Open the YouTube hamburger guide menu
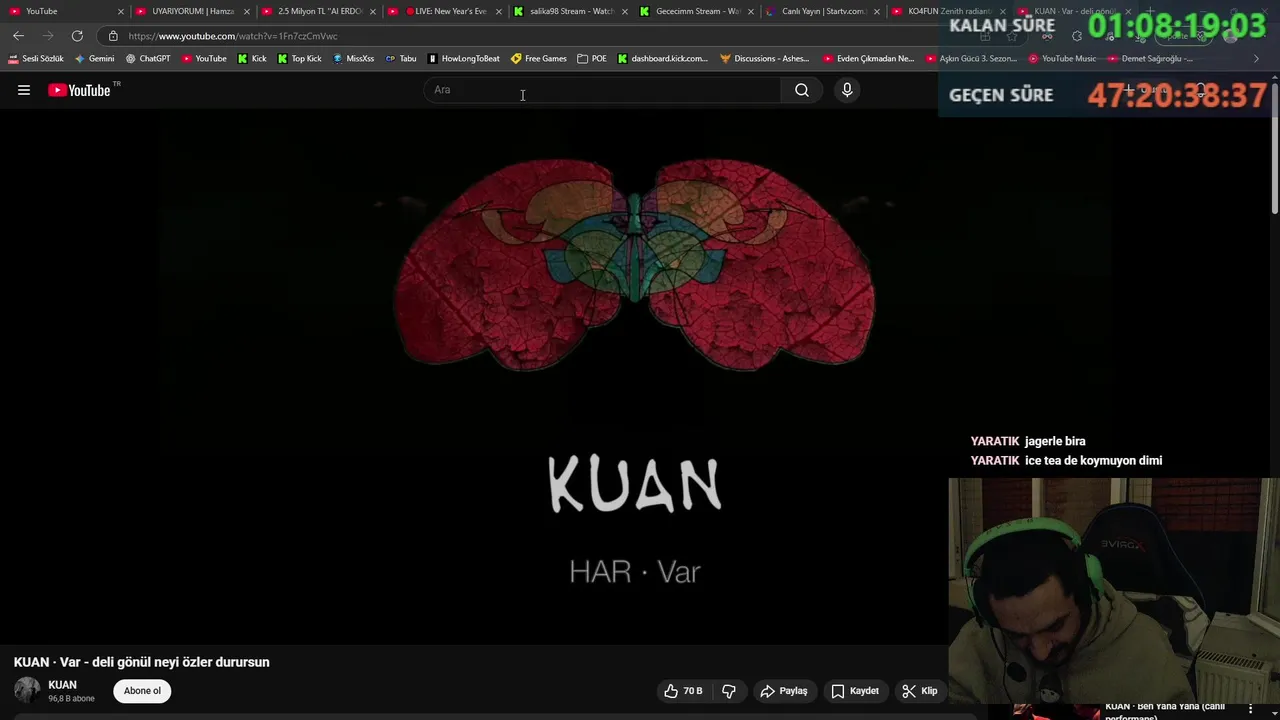 click(24, 90)
